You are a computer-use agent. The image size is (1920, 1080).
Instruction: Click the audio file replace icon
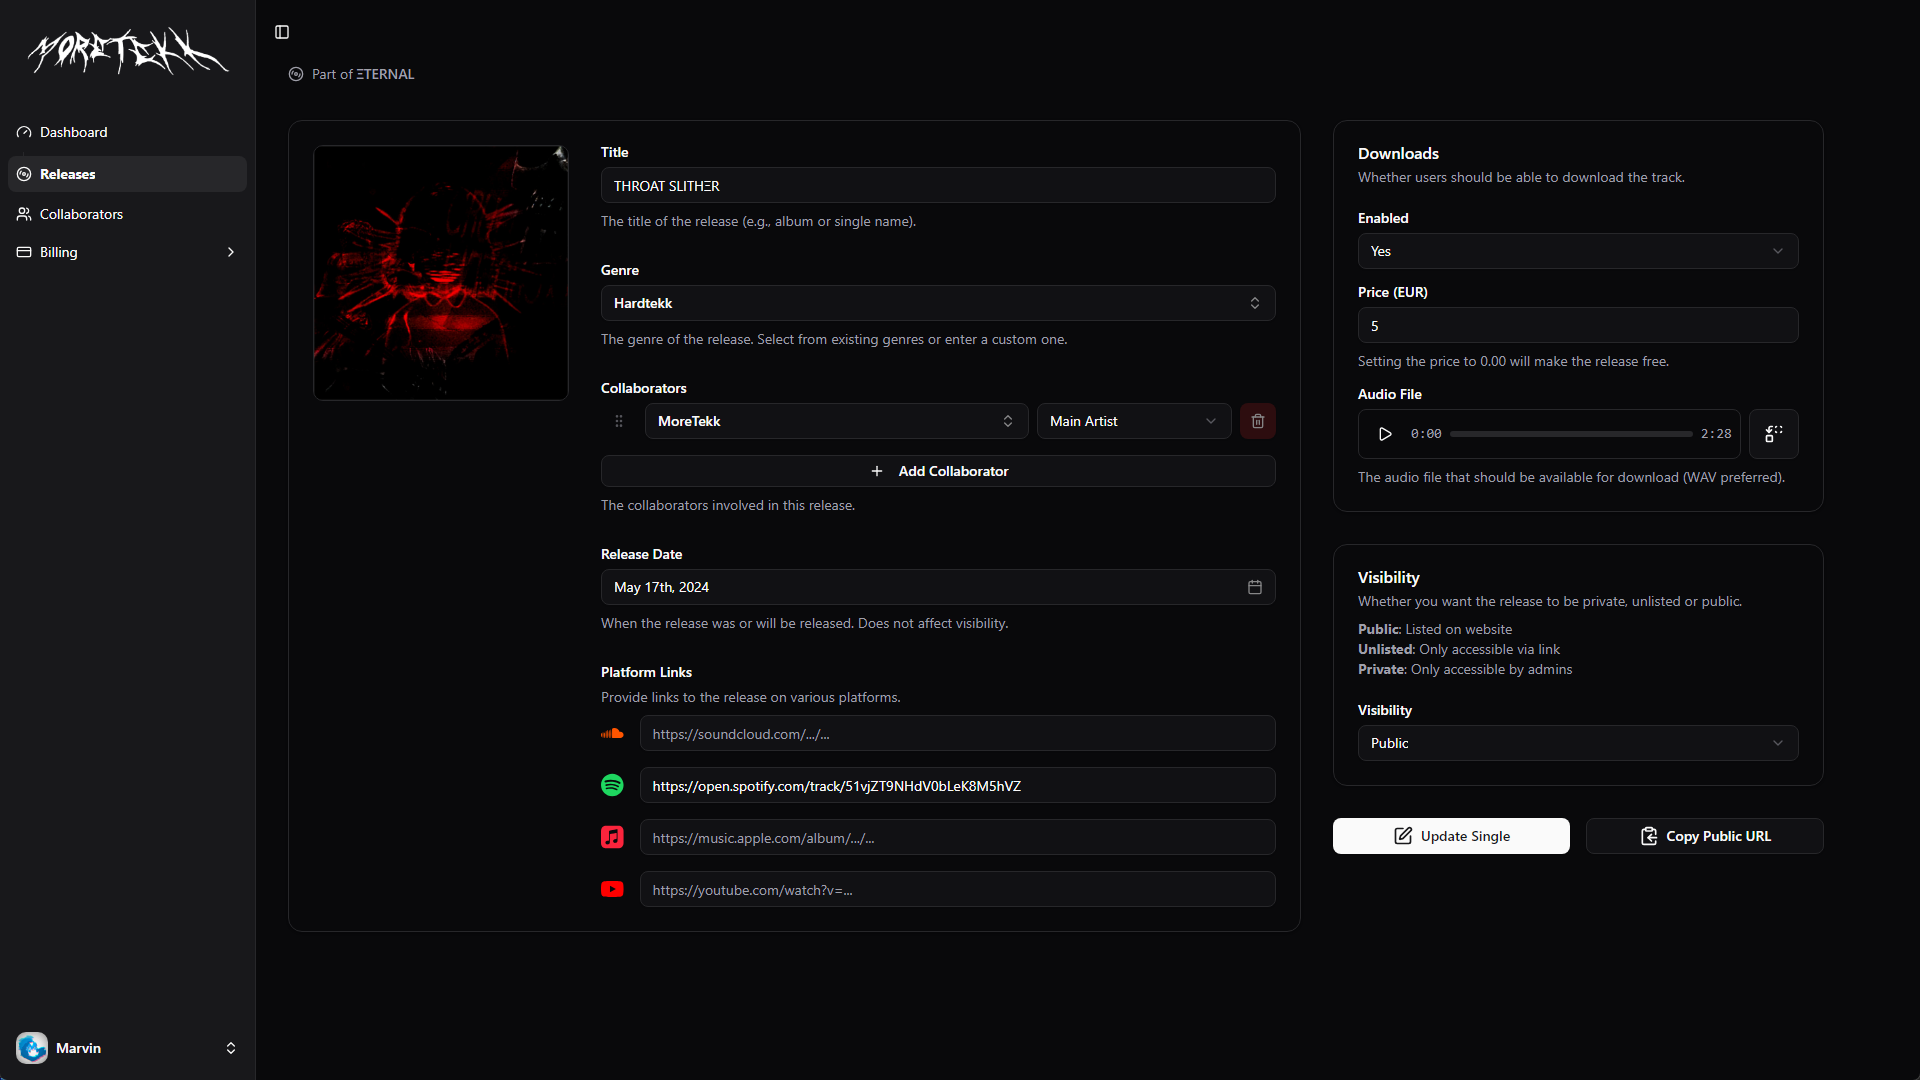(x=1773, y=434)
